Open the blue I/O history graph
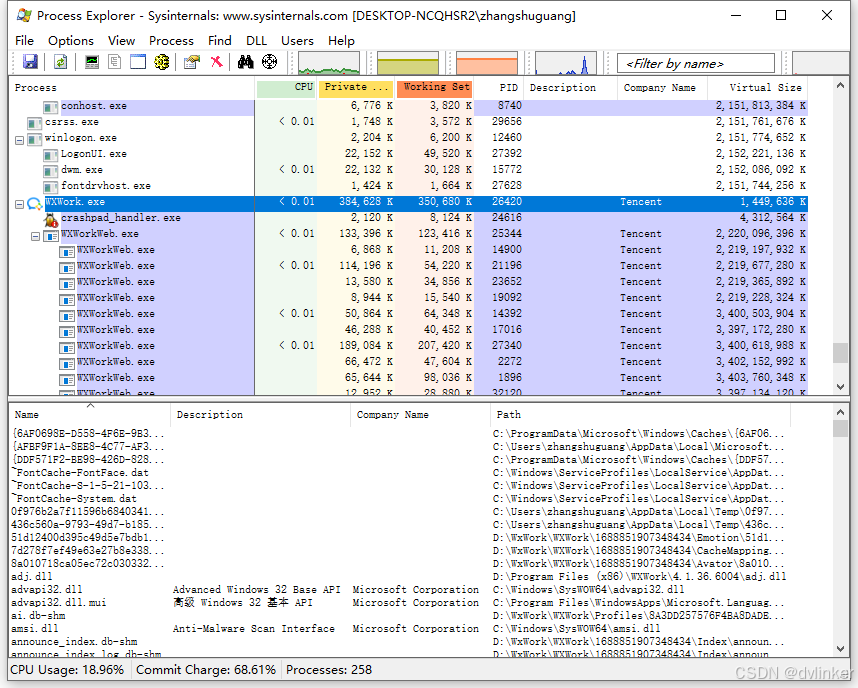This screenshot has width=858, height=688. tap(565, 63)
